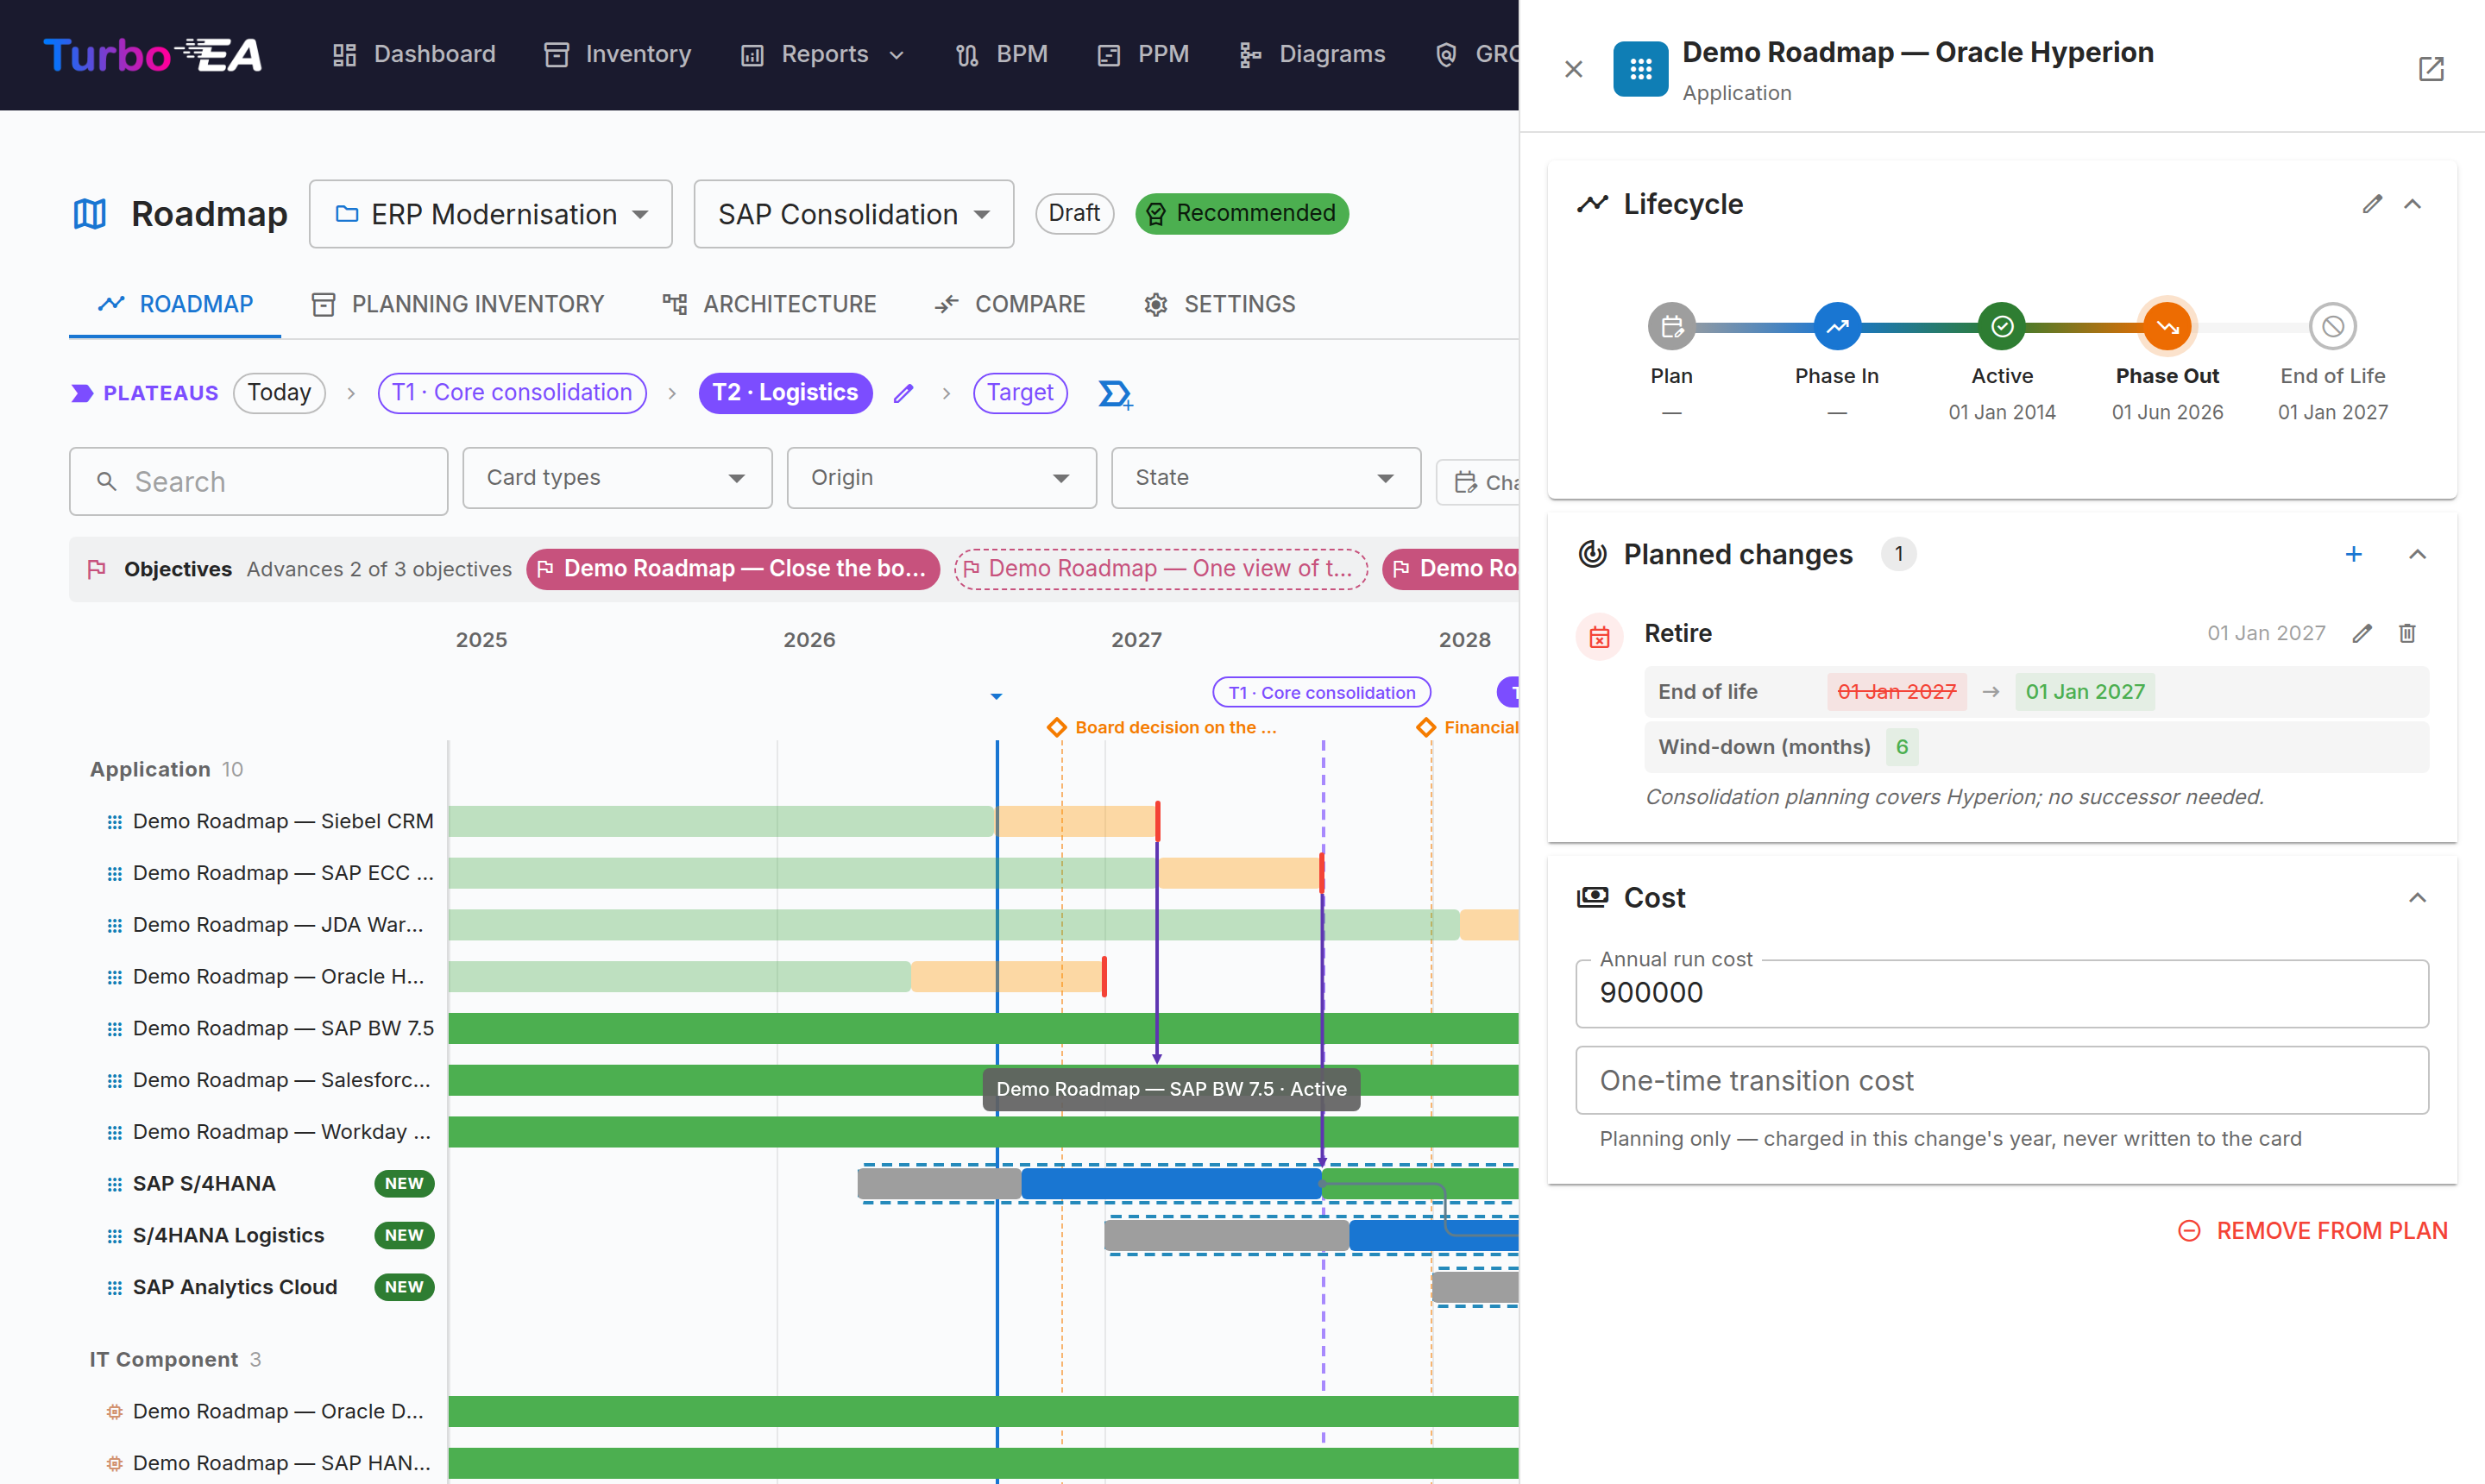2485x1484 pixels.
Task: Open the Diagrams section
Action: click(x=1312, y=54)
